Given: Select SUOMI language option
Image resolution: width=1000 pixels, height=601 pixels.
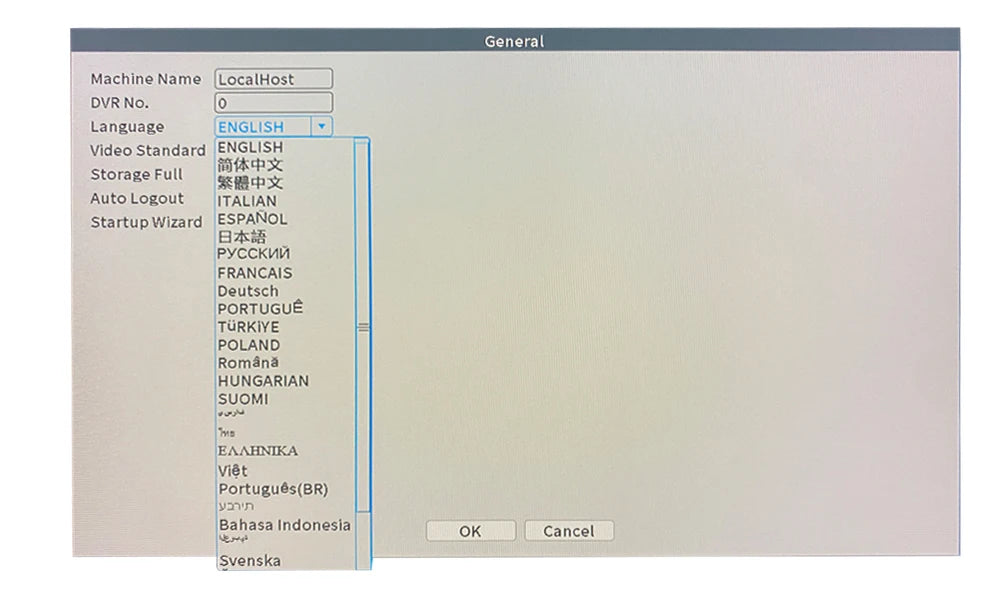Looking at the screenshot, I should click(243, 399).
